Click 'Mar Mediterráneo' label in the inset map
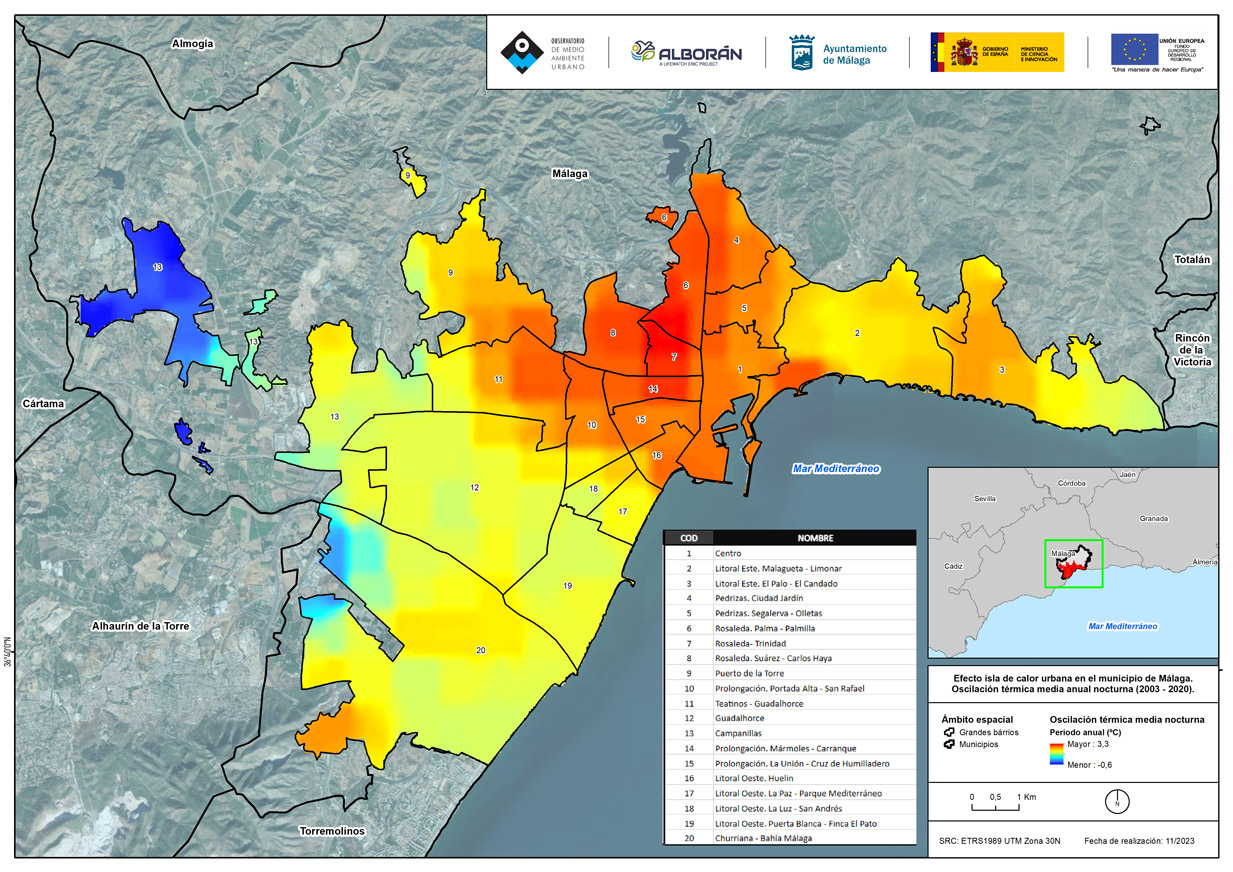This screenshot has height=872, width=1233. (x=1123, y=626)
